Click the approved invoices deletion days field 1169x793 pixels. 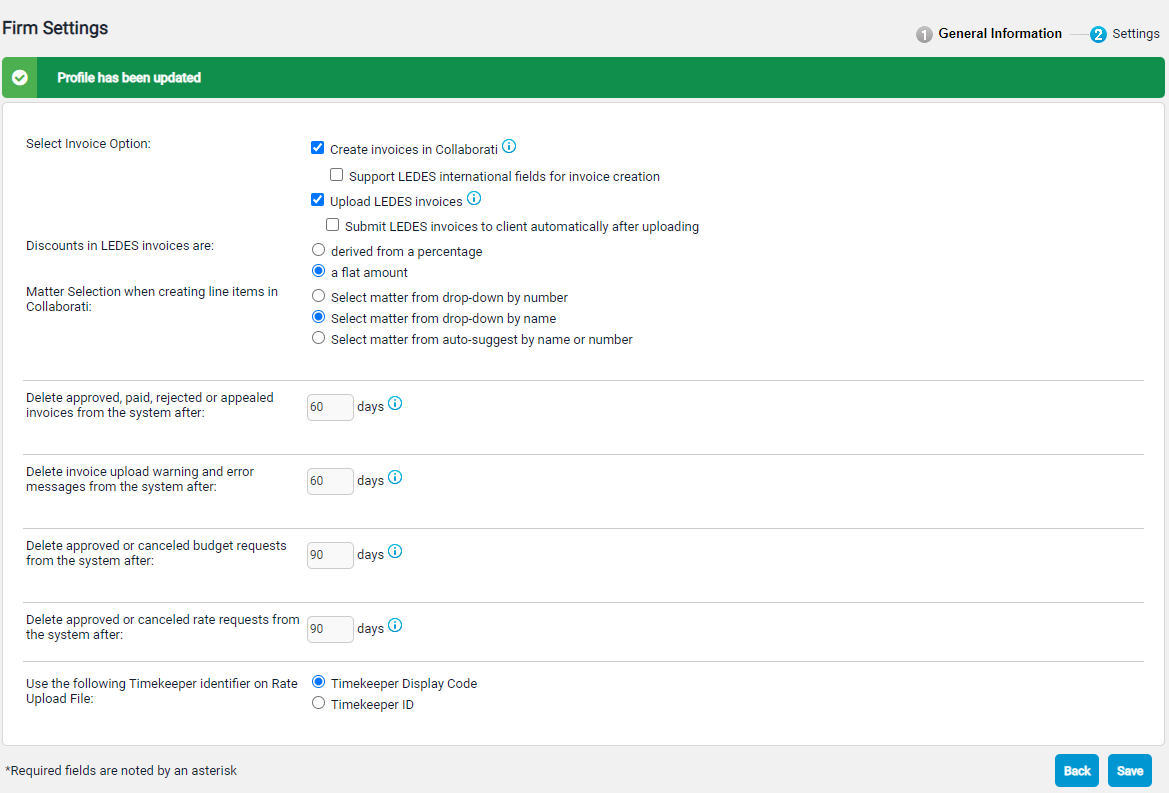pos(330,407)
